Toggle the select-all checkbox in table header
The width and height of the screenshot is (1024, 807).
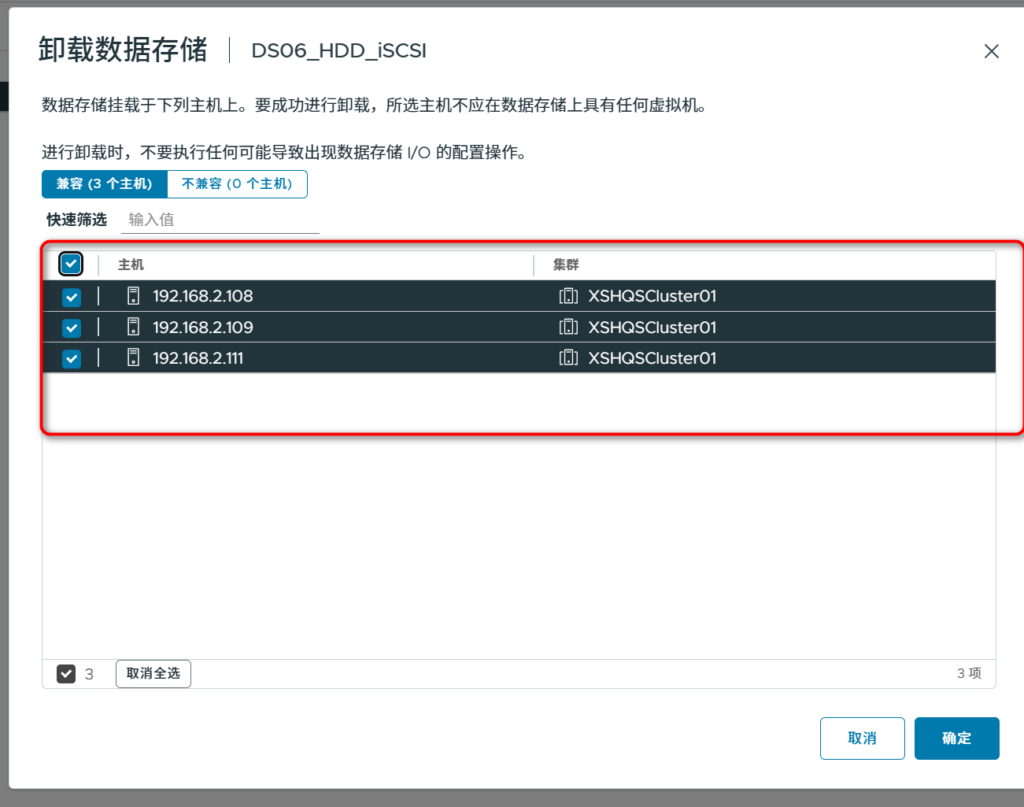(x=71, y=264)
